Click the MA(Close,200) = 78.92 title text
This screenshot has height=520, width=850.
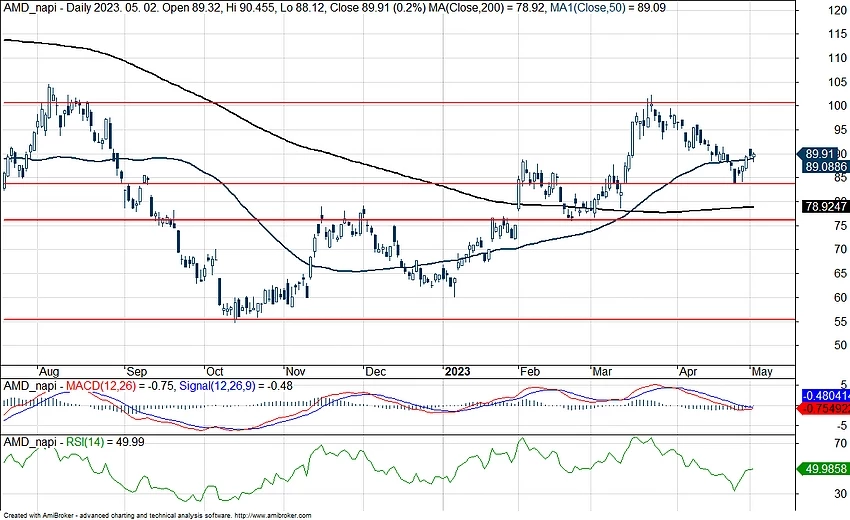pyautogui.click(x=486, y=8)
